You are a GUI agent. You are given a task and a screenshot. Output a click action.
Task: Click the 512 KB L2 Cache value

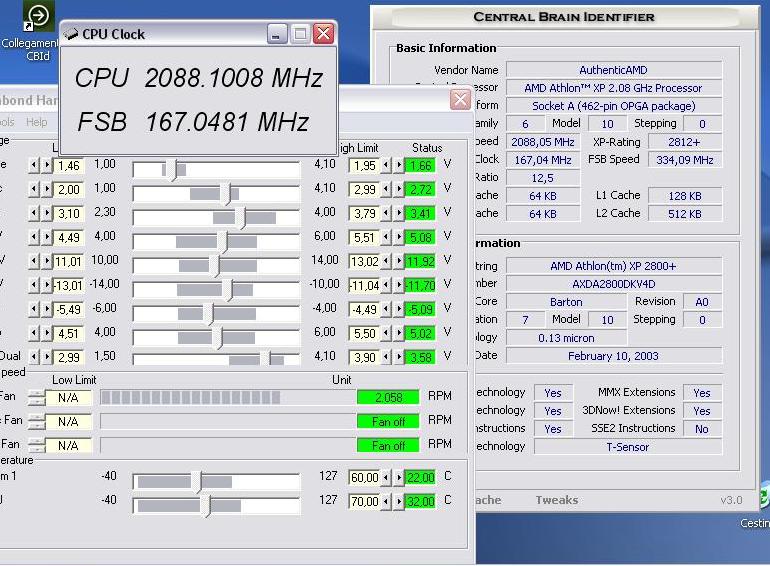pyautogui.click(x=685, y=214)
